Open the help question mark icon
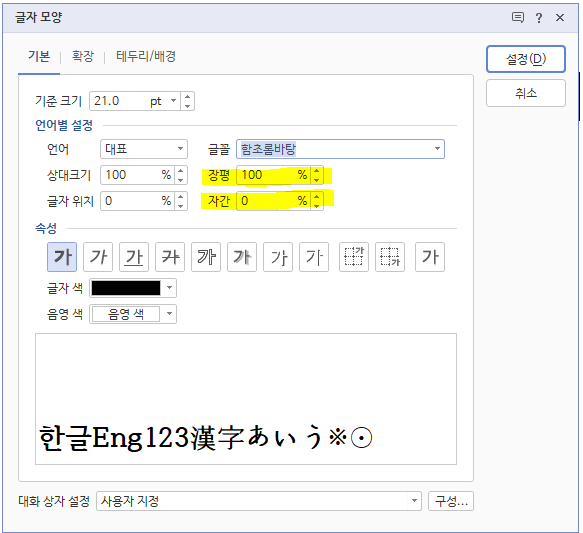Image resolution: width=583 pixels, height=533 pixels. (539, 17)
